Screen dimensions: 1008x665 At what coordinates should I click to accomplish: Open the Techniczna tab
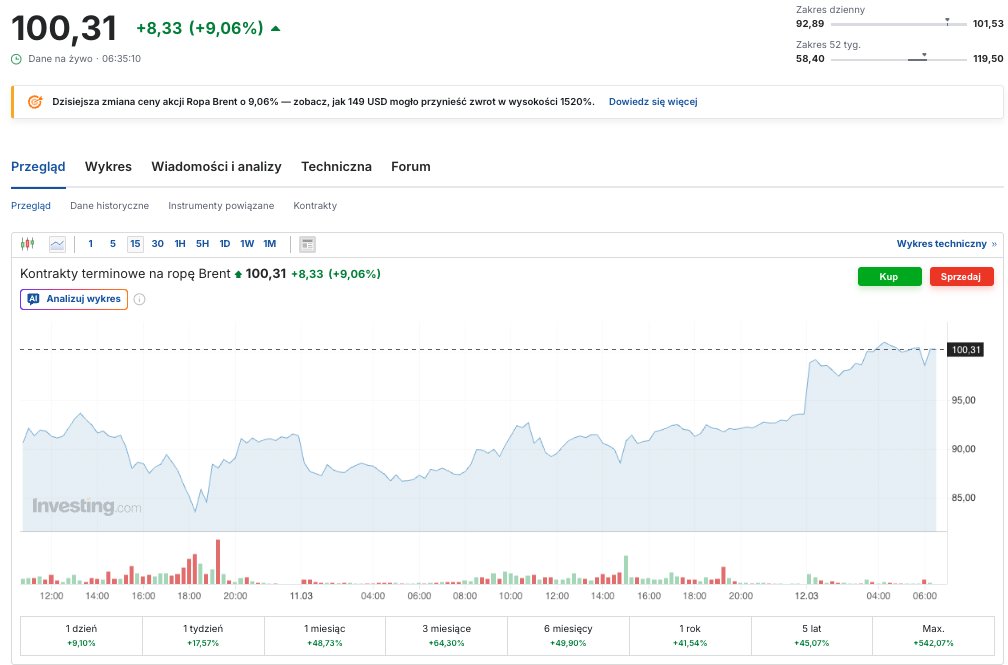pos(336,167)
